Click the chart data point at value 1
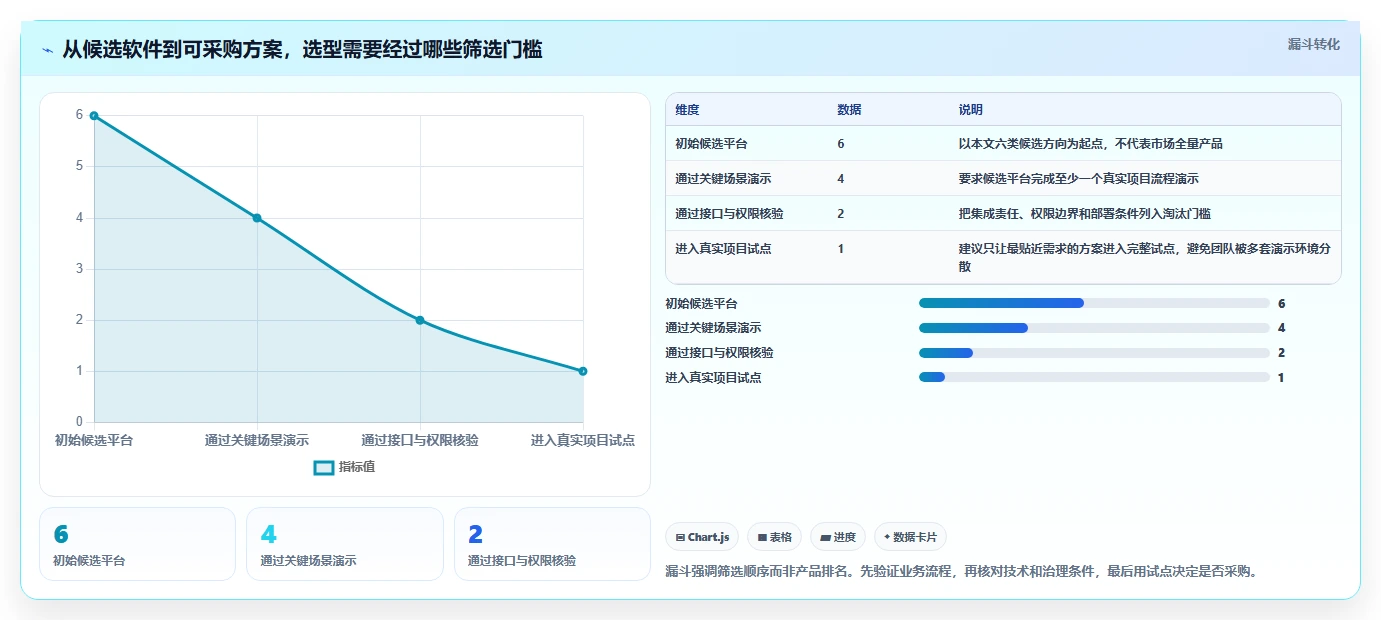Screen dimensions: 1381x620 (x=583, y=371)
